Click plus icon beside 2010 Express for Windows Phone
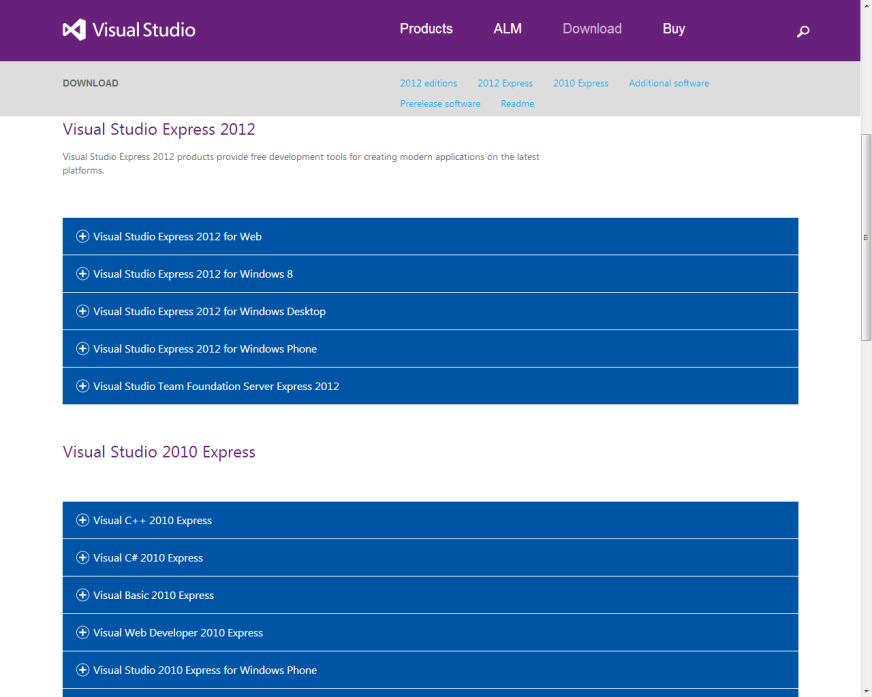872x697 pixels. point(82,670)
